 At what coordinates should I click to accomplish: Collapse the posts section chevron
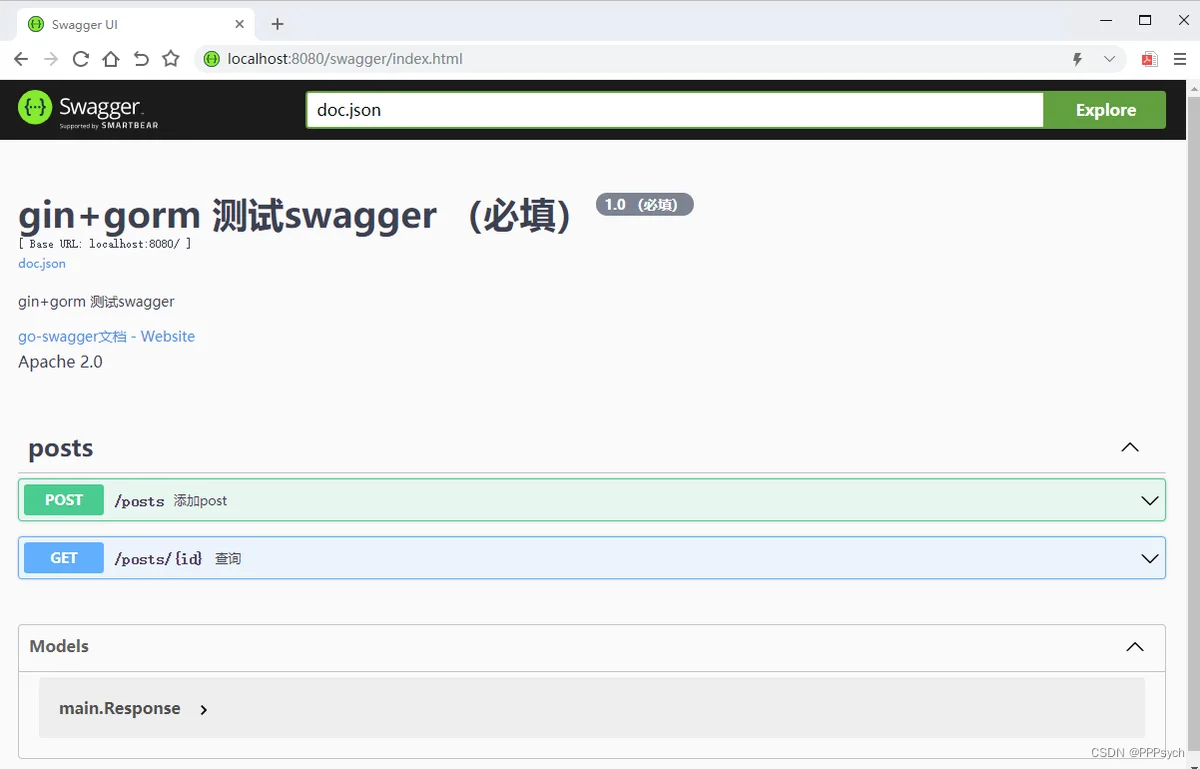1130,447
